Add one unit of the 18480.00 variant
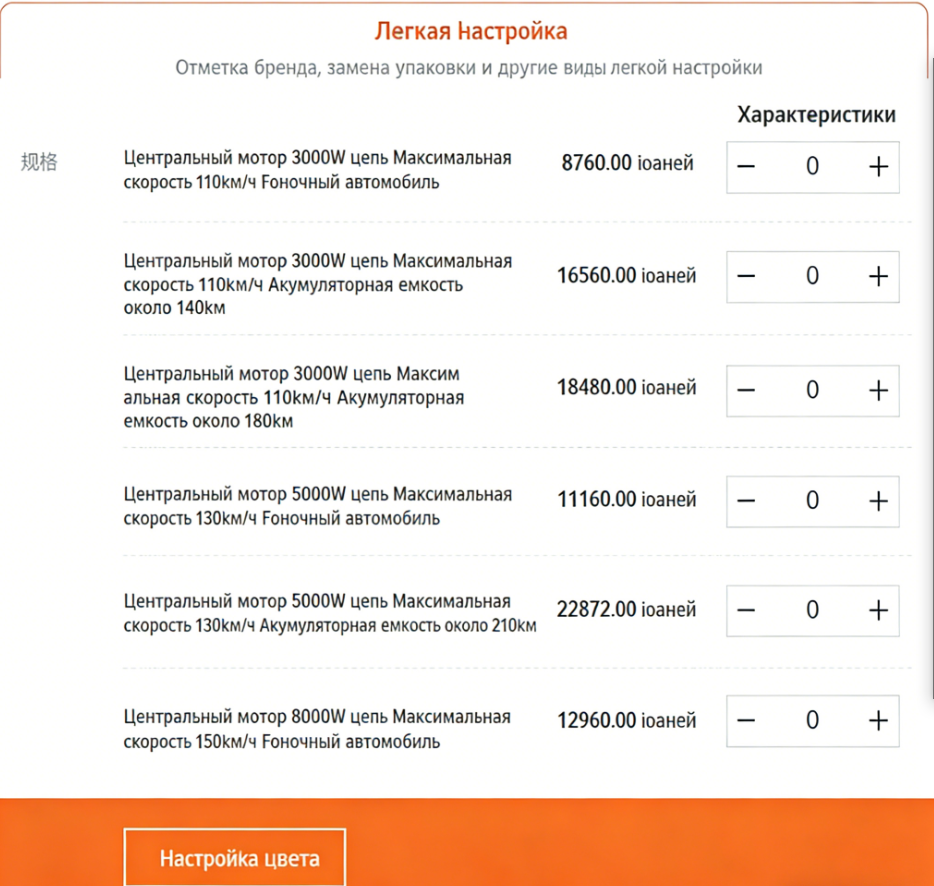This screenshot has width=934, height=886. 877,390
